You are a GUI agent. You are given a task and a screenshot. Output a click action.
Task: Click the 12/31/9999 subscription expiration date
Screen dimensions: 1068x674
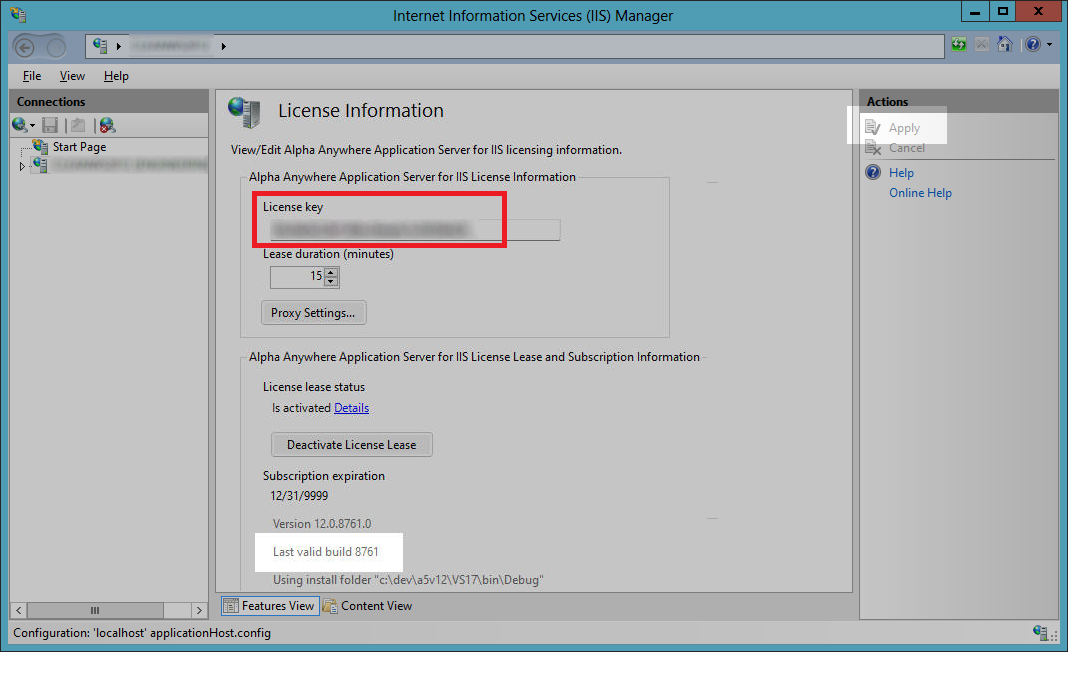click(299, 496)
